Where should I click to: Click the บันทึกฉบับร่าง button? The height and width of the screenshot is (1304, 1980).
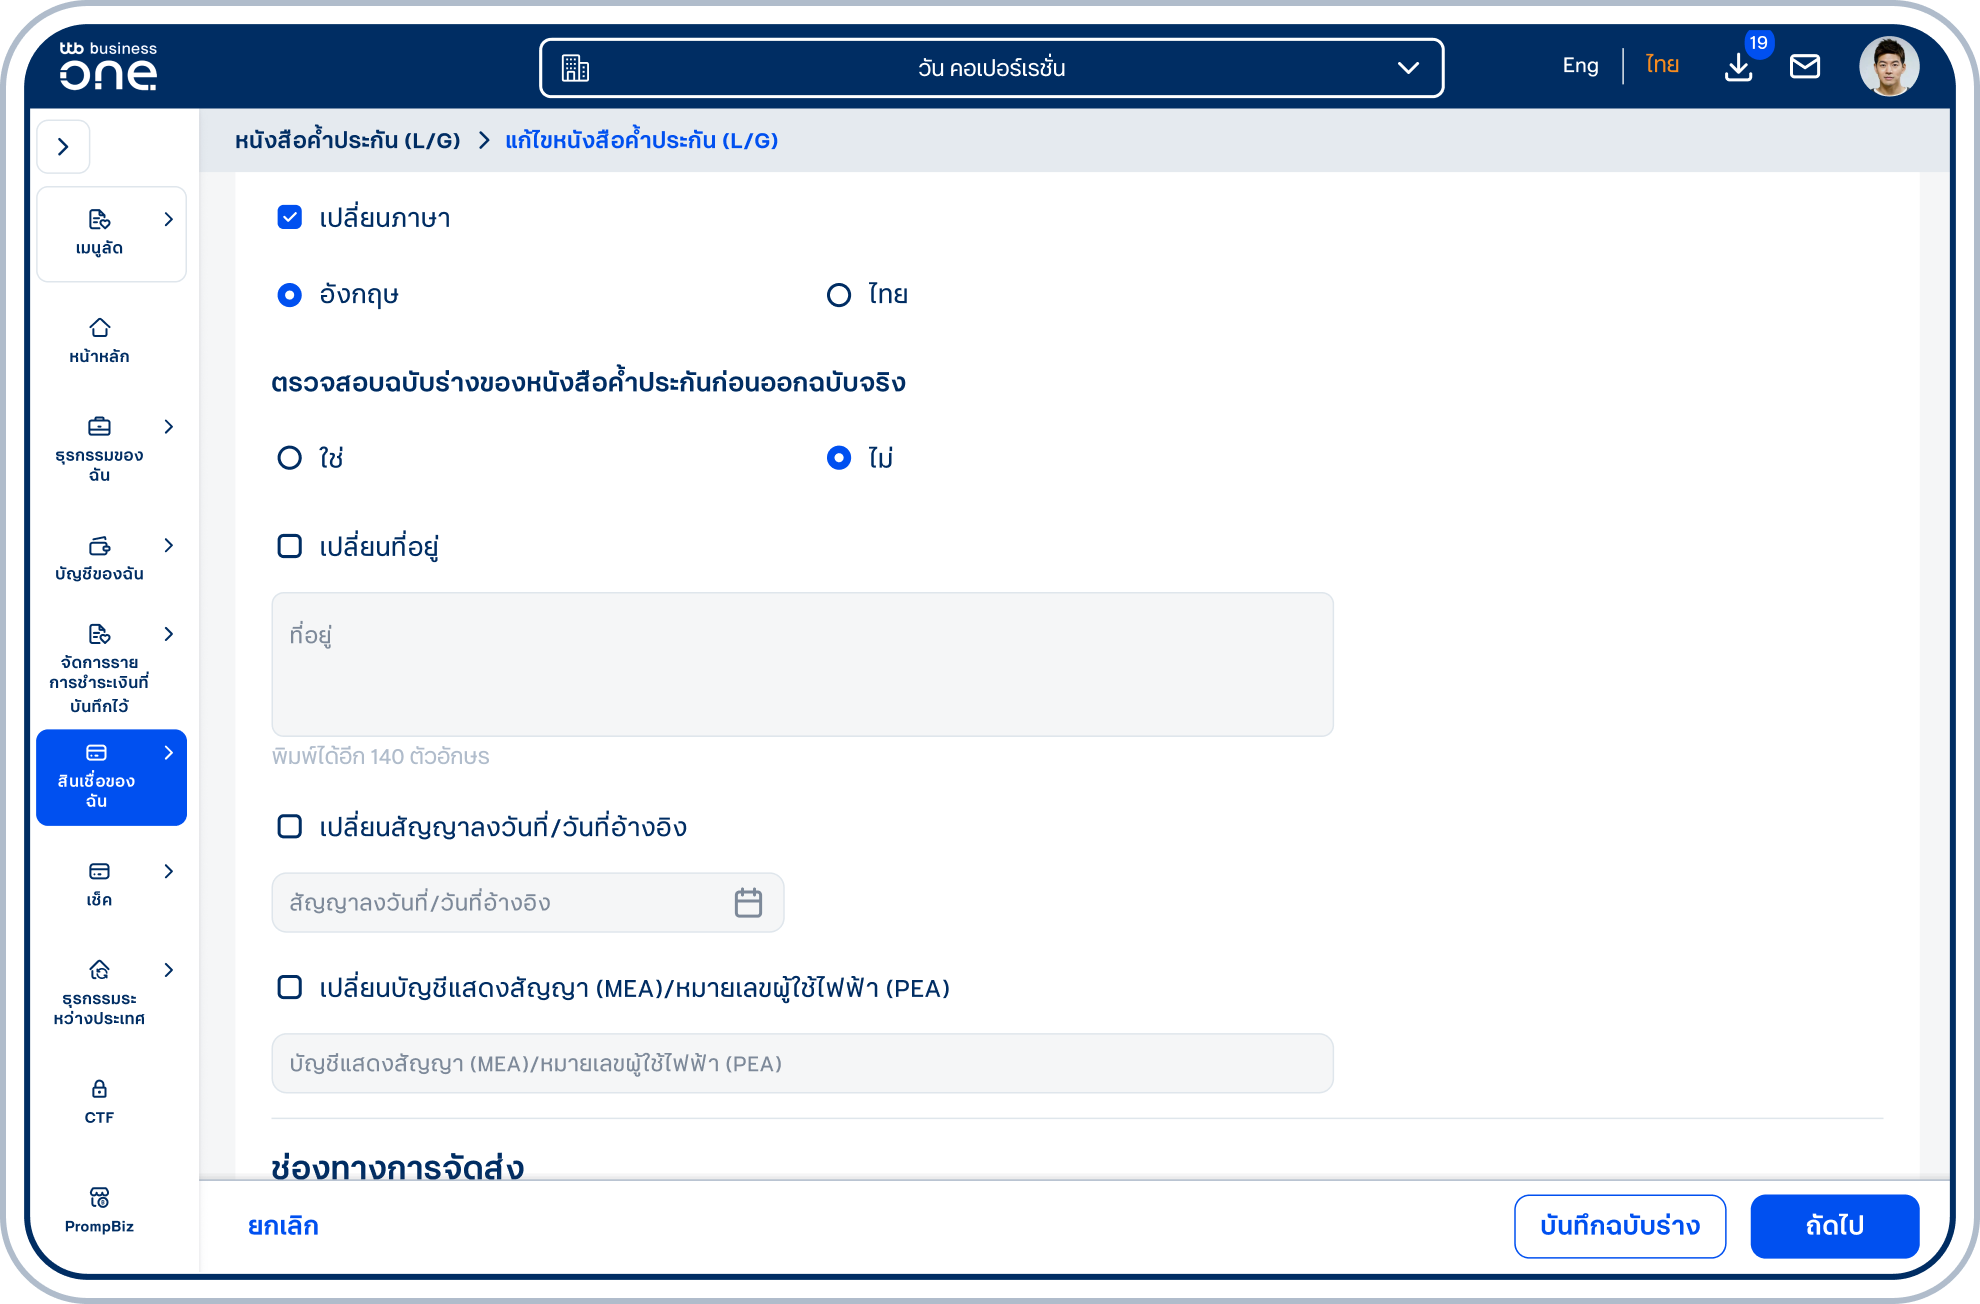point(1620,1225)
